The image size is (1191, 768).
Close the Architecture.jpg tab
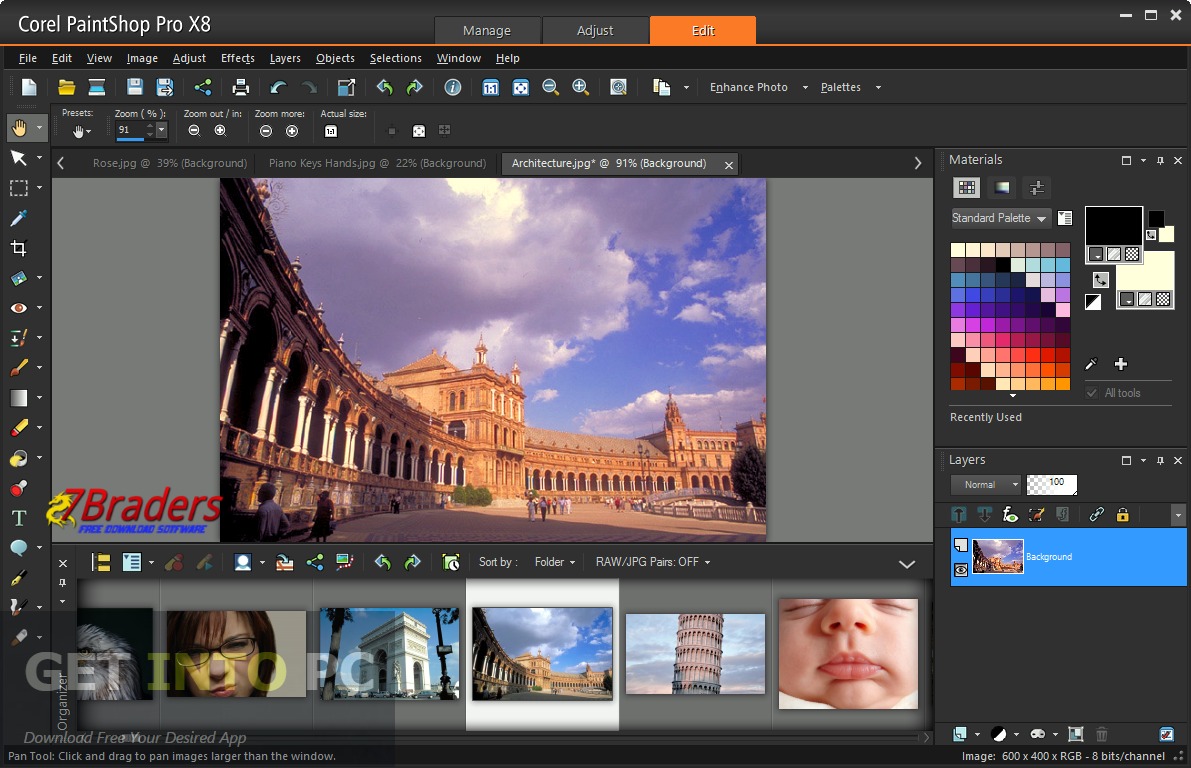pyautogui.click(x=728, y=165)
